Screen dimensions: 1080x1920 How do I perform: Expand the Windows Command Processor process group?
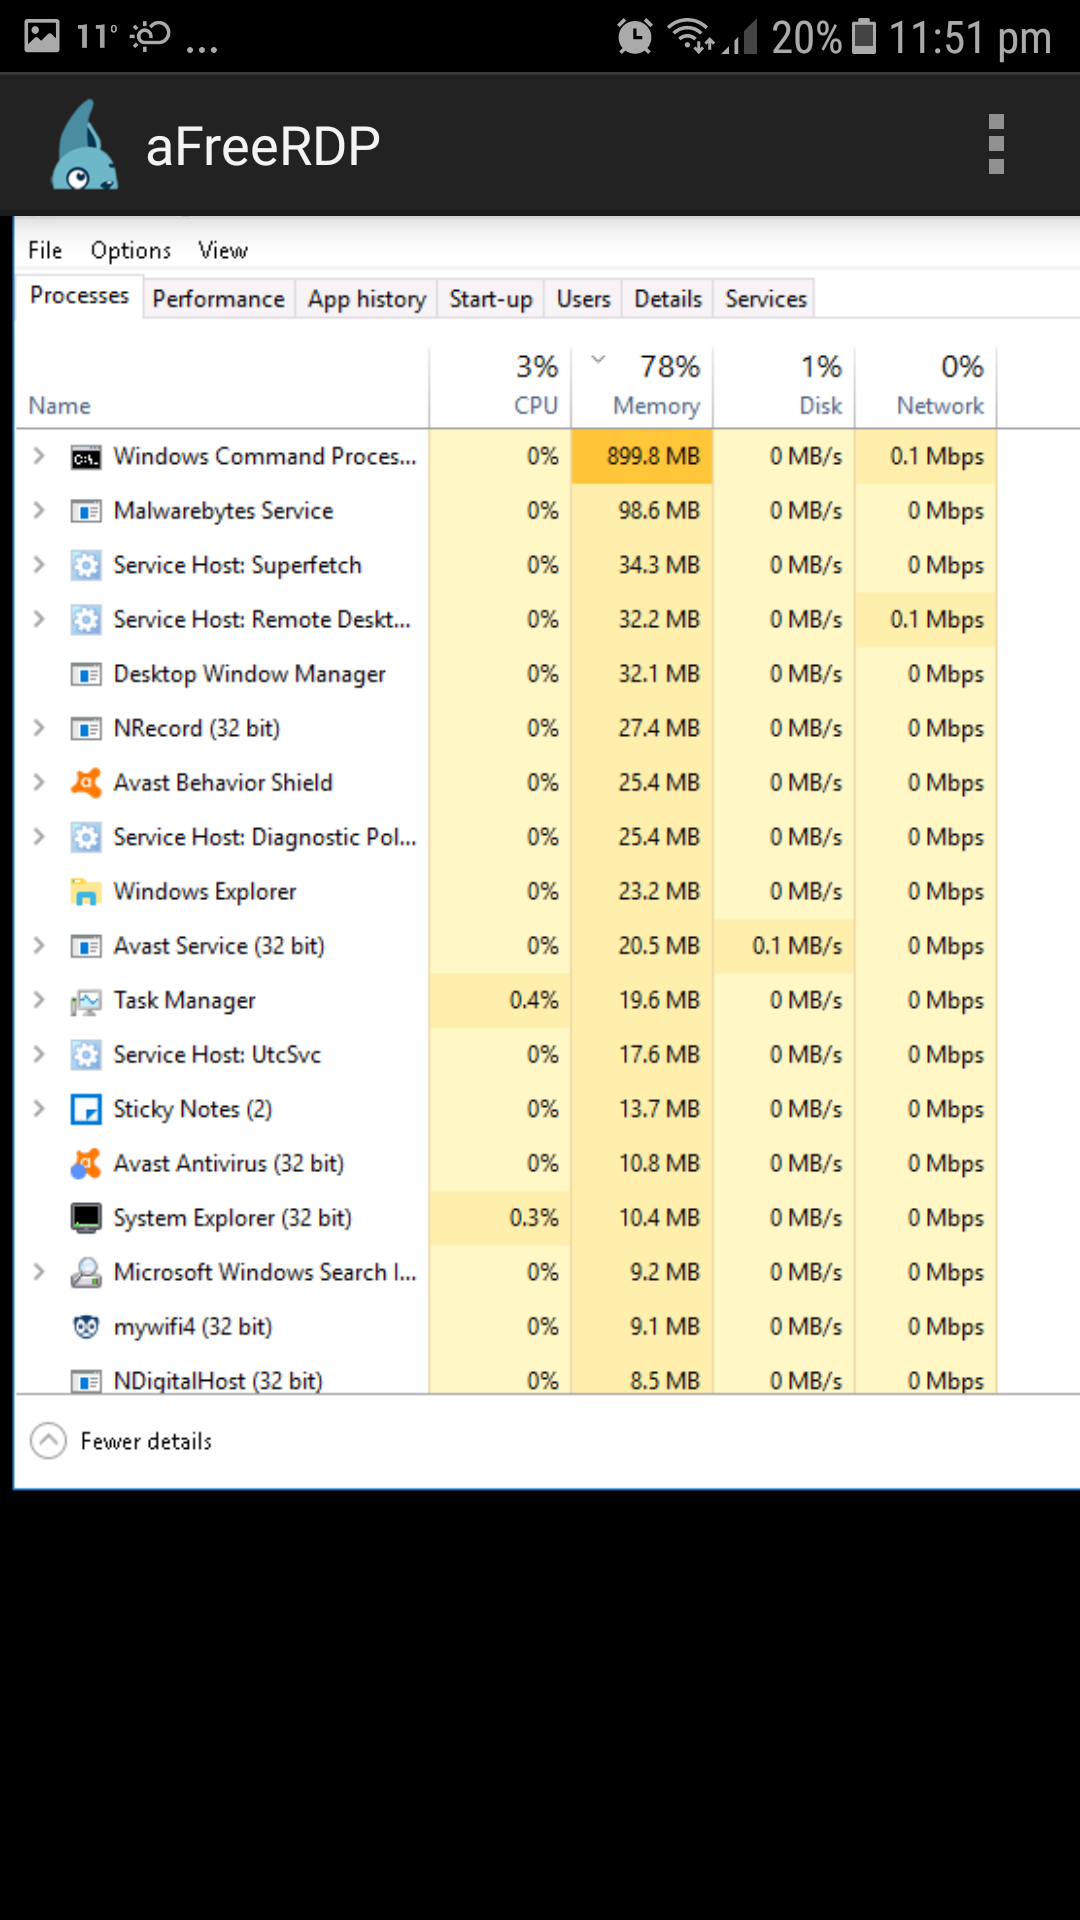click(39, 456)
